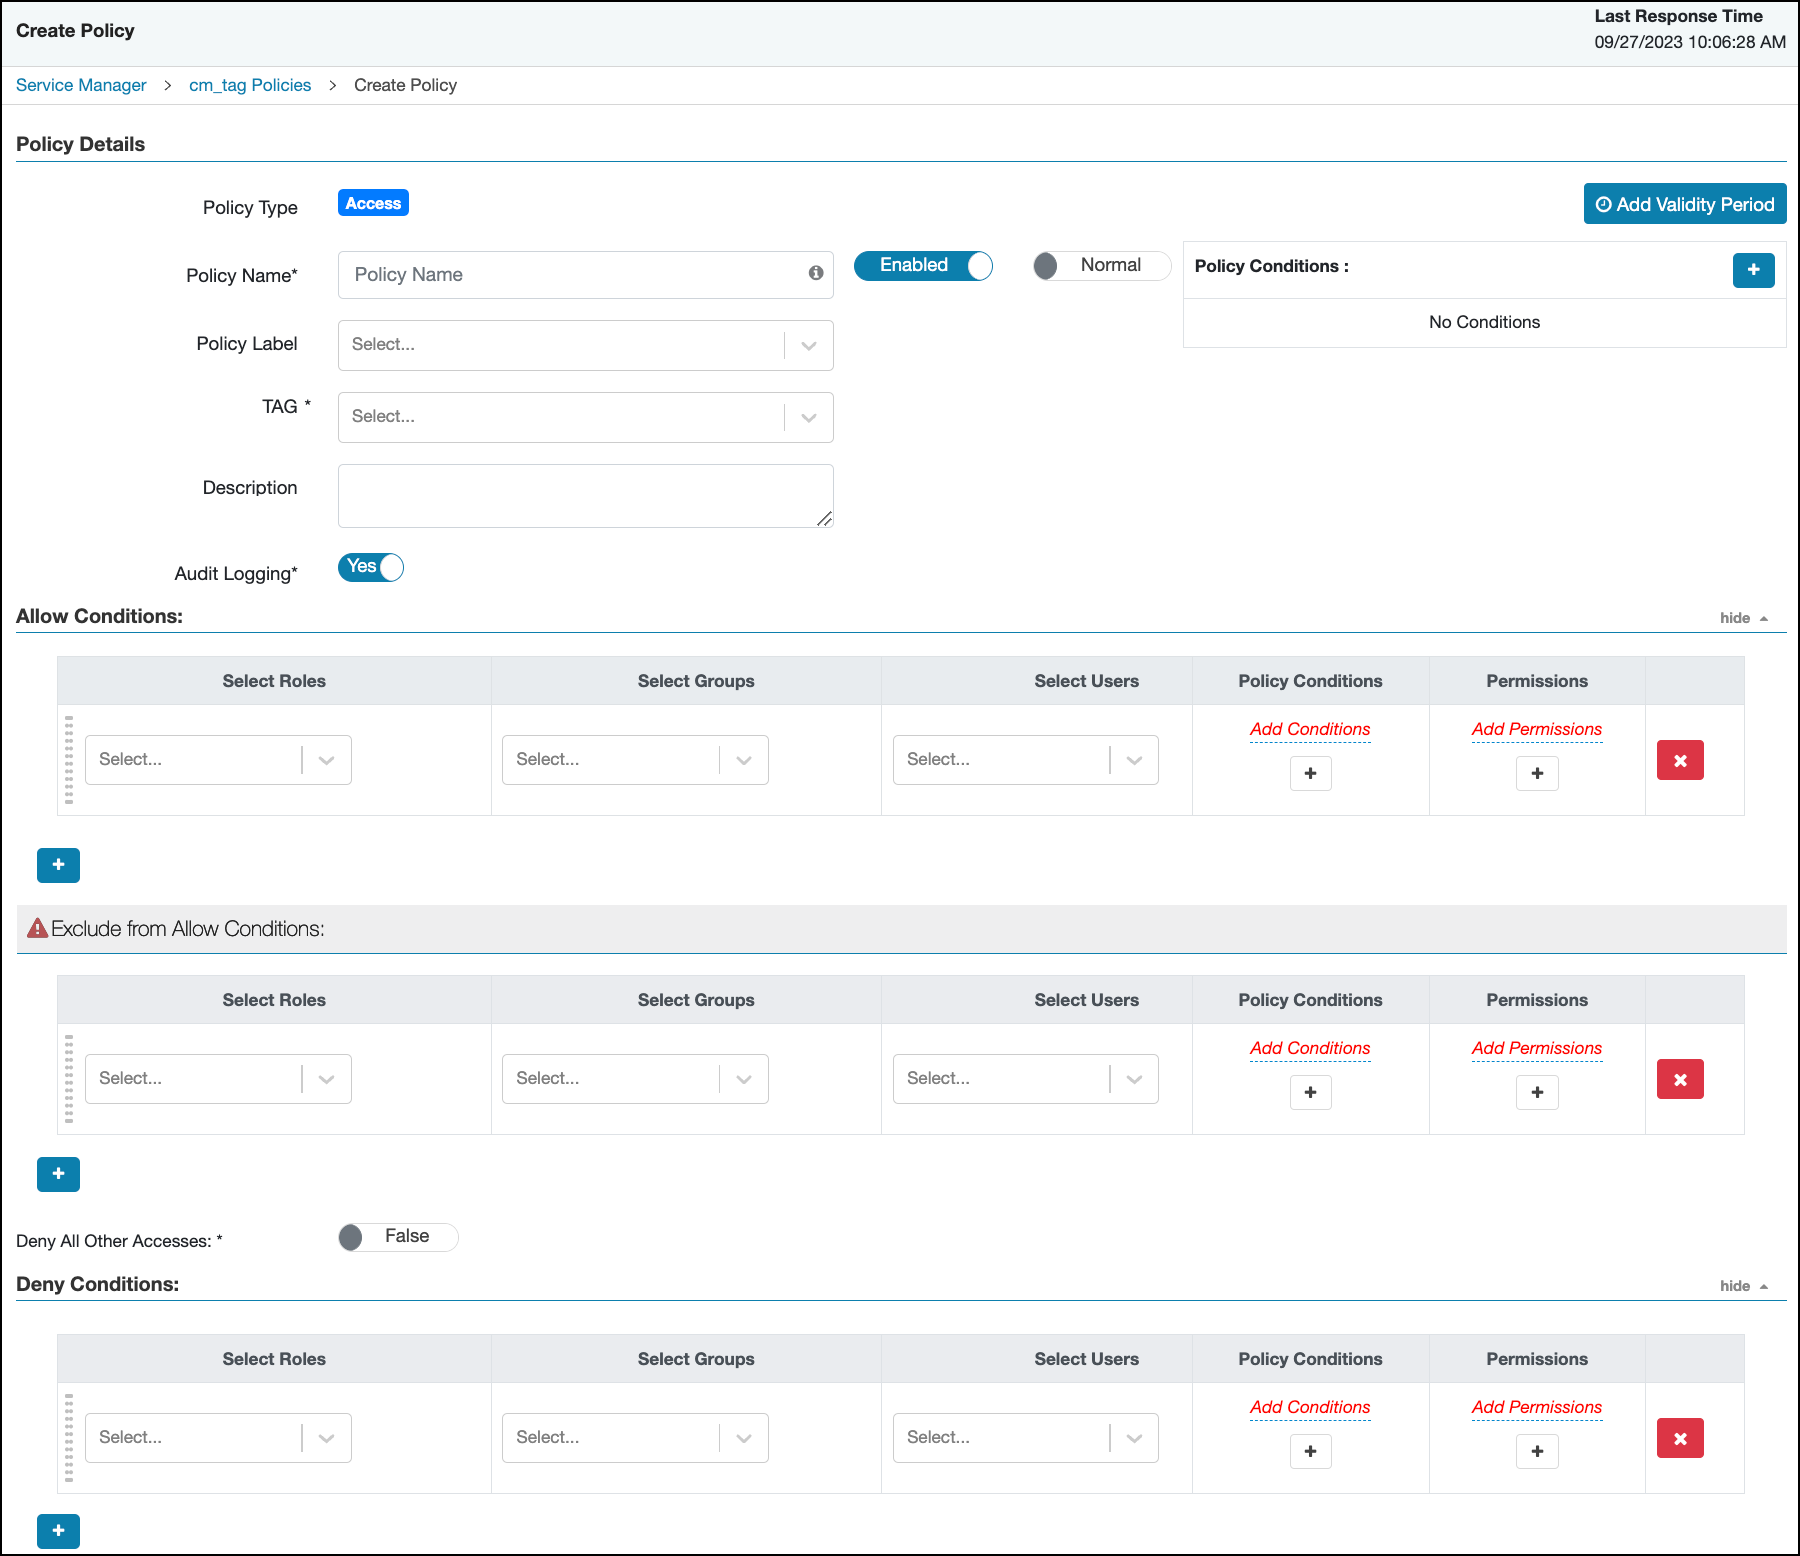Toggle Deny All Other Accesses False switch
Viewport: 1800px width, 1556px height.
(x=398, y=1237)
